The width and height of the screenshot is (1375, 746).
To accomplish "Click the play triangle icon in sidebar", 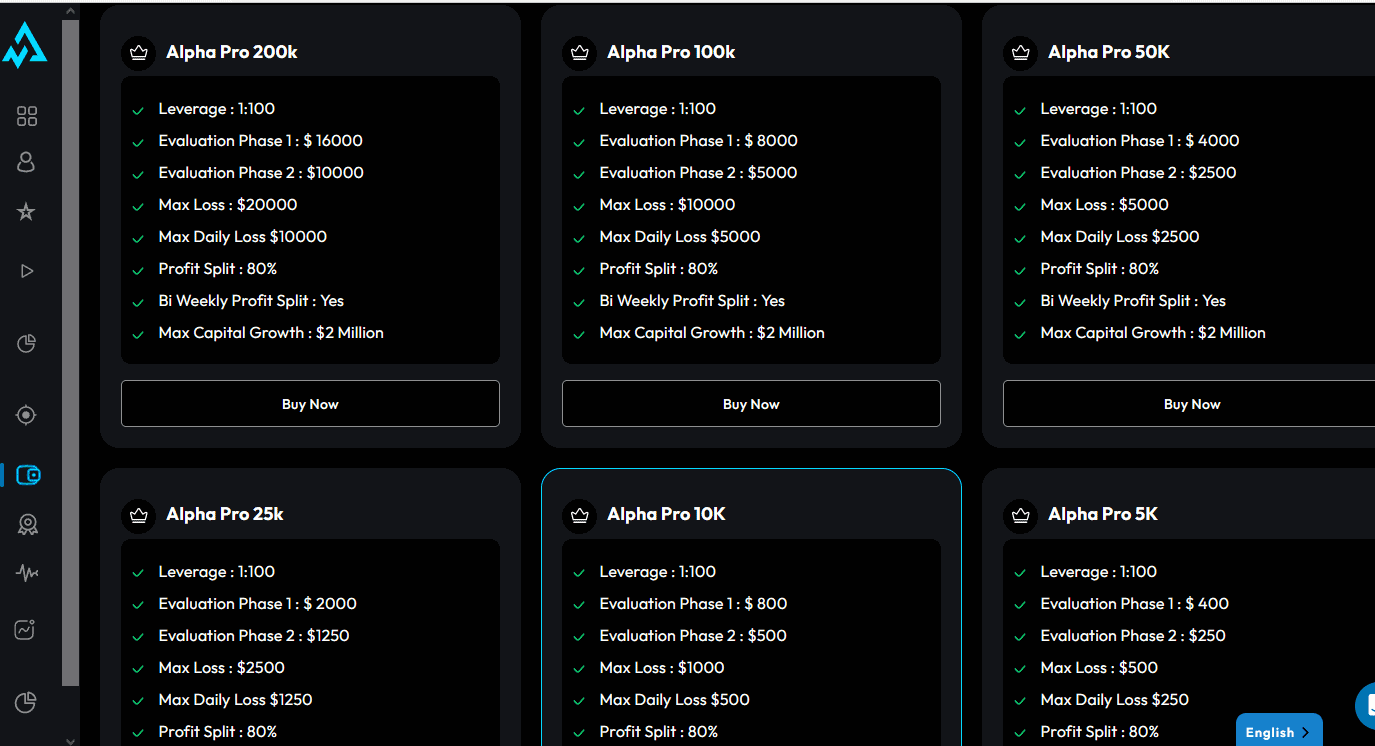I will coord(27,271).
